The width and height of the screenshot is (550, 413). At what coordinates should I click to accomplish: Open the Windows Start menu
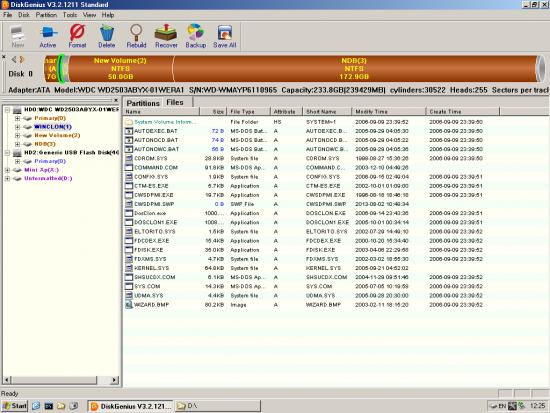tap(14, 406)
